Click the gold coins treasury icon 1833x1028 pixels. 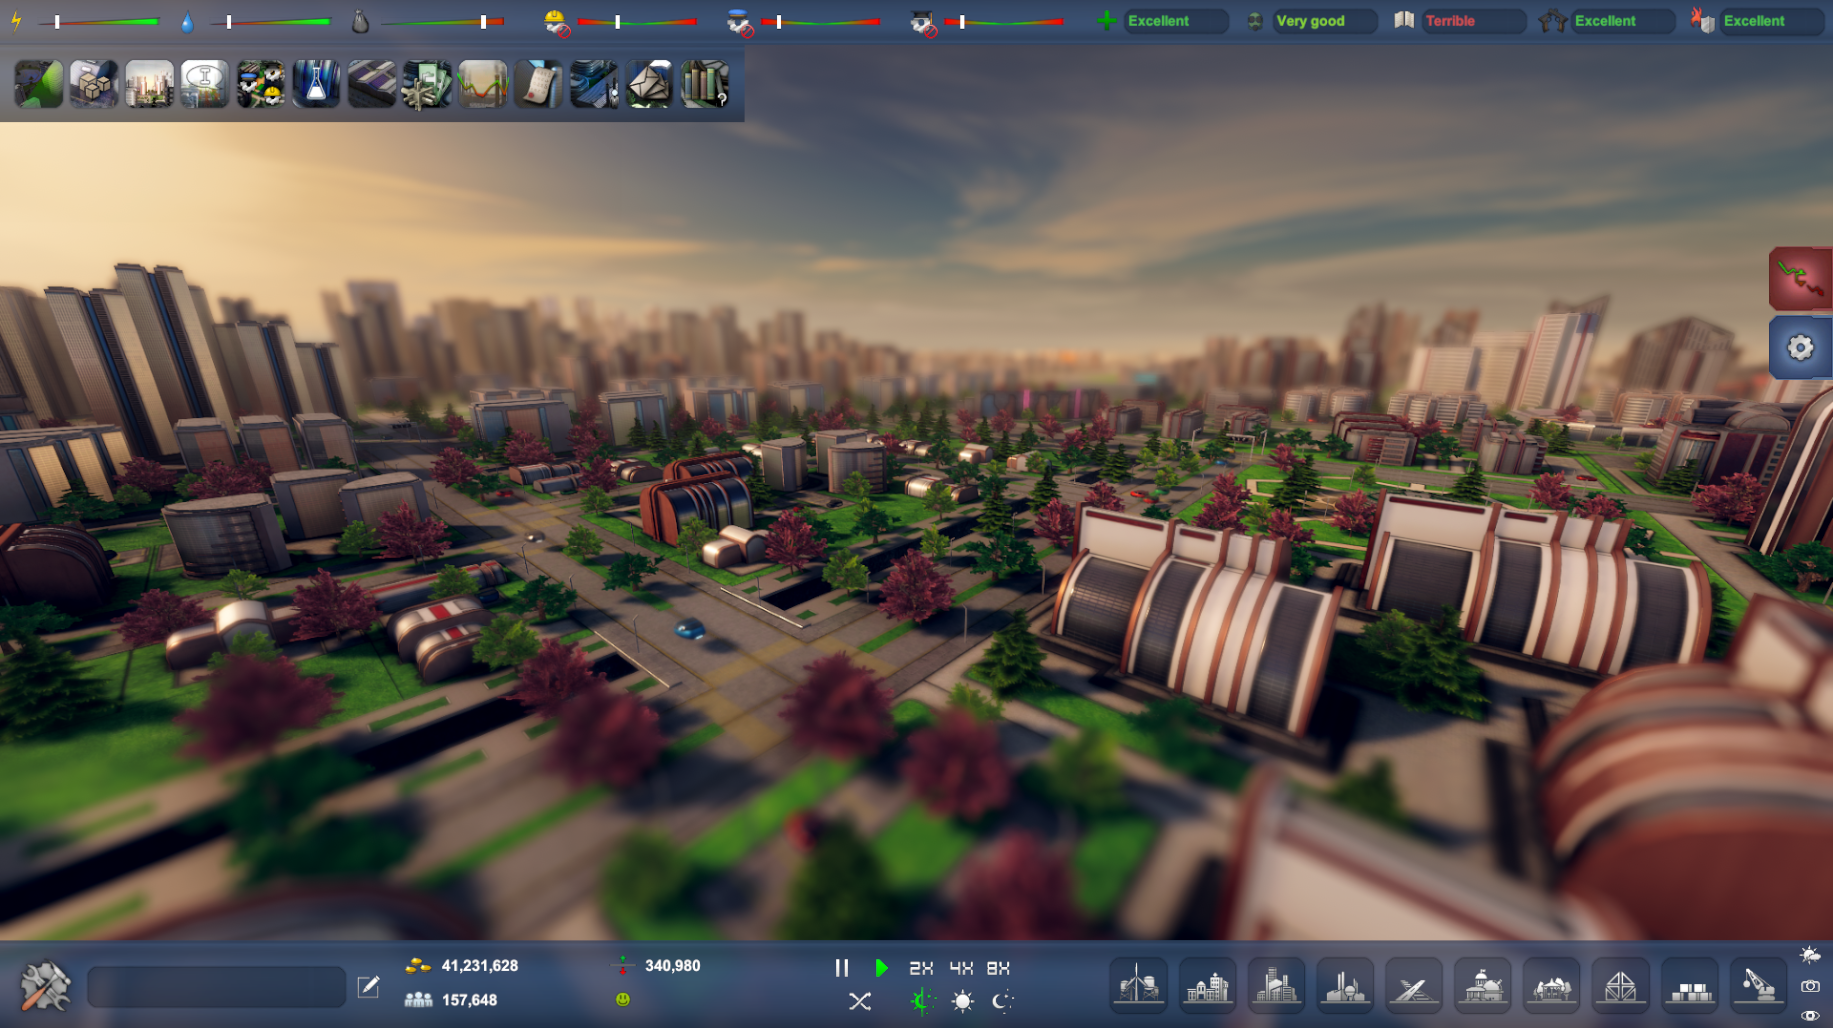pos(418,966)
